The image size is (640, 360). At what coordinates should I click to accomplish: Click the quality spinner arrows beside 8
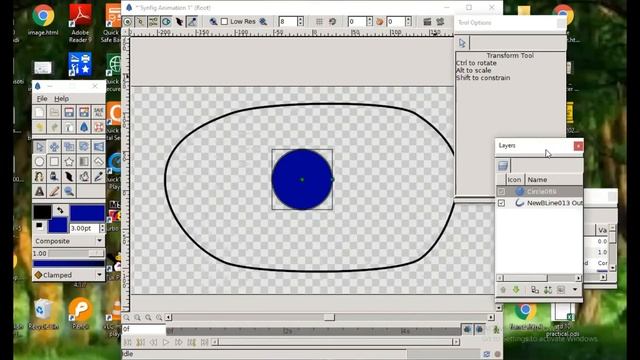coord(300,22)
